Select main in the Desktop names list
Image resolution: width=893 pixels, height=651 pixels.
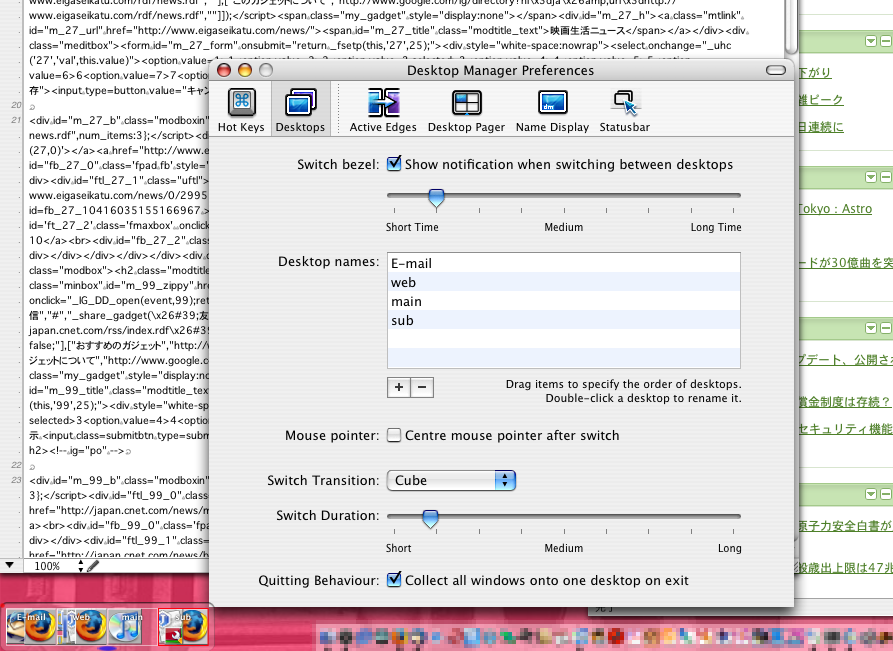coord(564,301)
